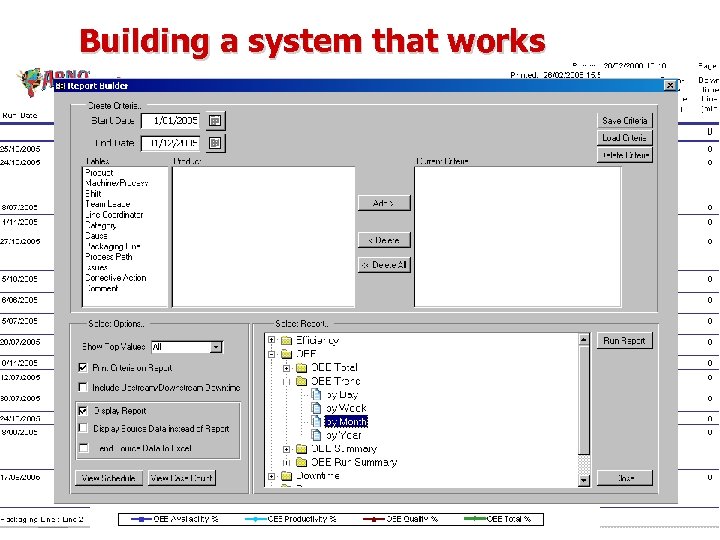Expand the OEE Summary tree node

[287, 449]
